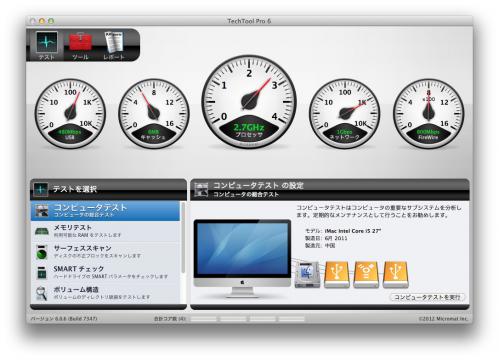Click the iMac Intel Core i5 27" model text
Viewport: 499px width, 360px height.
pyautogui.click(x=353, y=231)
